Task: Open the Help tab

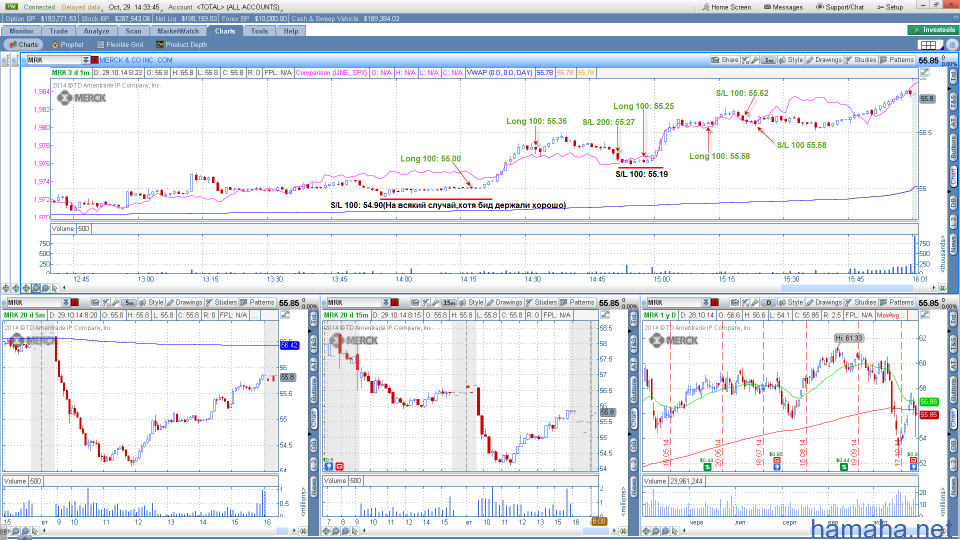Action: point(291,31)
